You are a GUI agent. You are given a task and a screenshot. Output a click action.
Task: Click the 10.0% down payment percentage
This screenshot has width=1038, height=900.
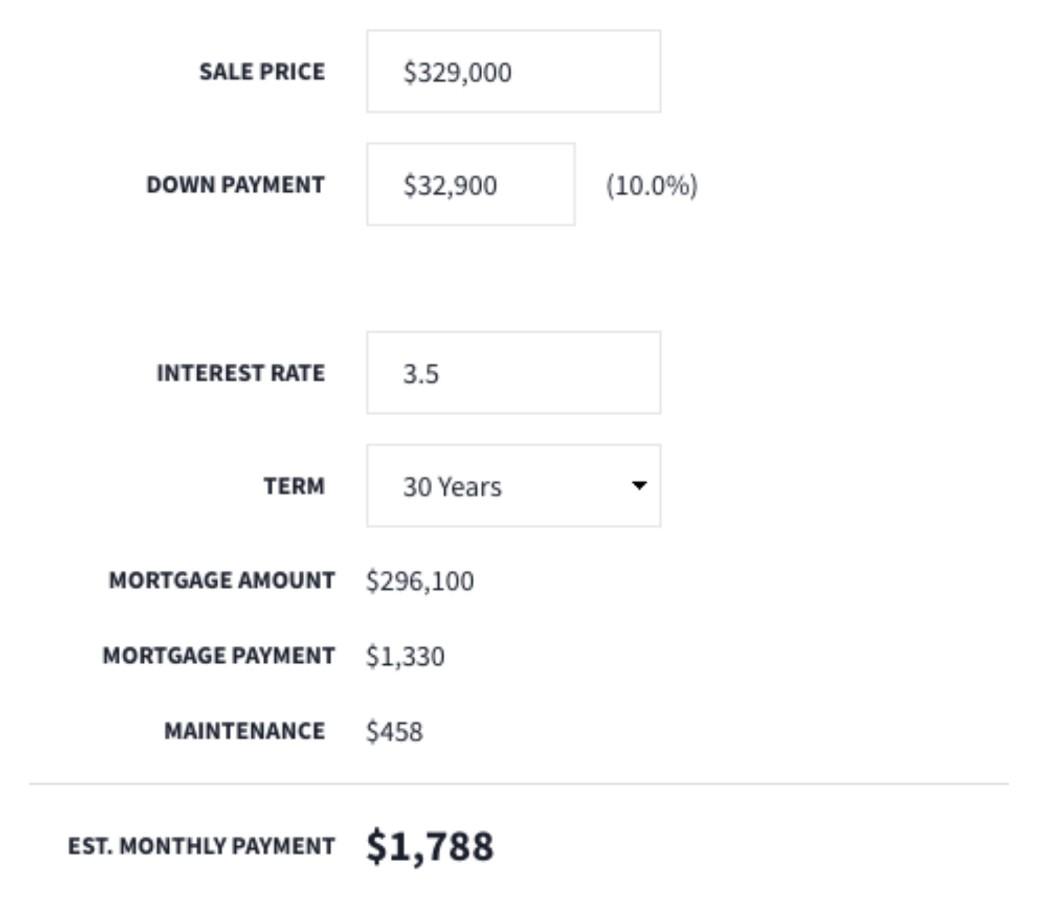[x=651, y=186]
